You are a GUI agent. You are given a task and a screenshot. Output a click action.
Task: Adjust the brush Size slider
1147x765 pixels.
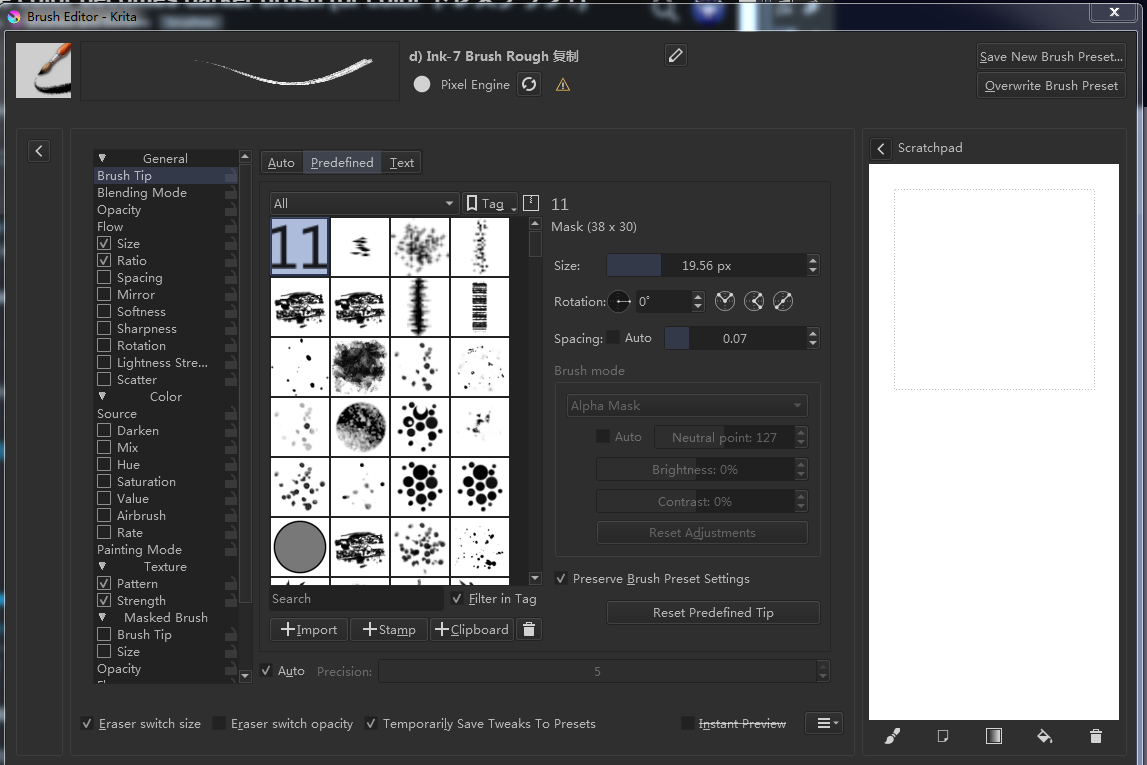706,266
